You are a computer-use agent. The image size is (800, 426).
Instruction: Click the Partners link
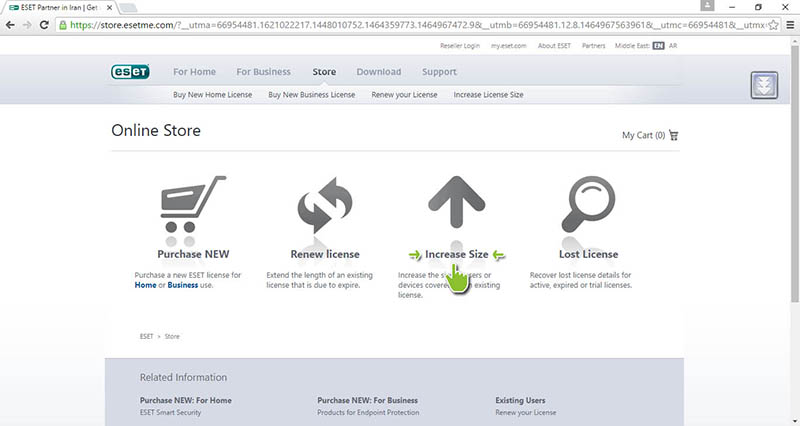point(593,45)
